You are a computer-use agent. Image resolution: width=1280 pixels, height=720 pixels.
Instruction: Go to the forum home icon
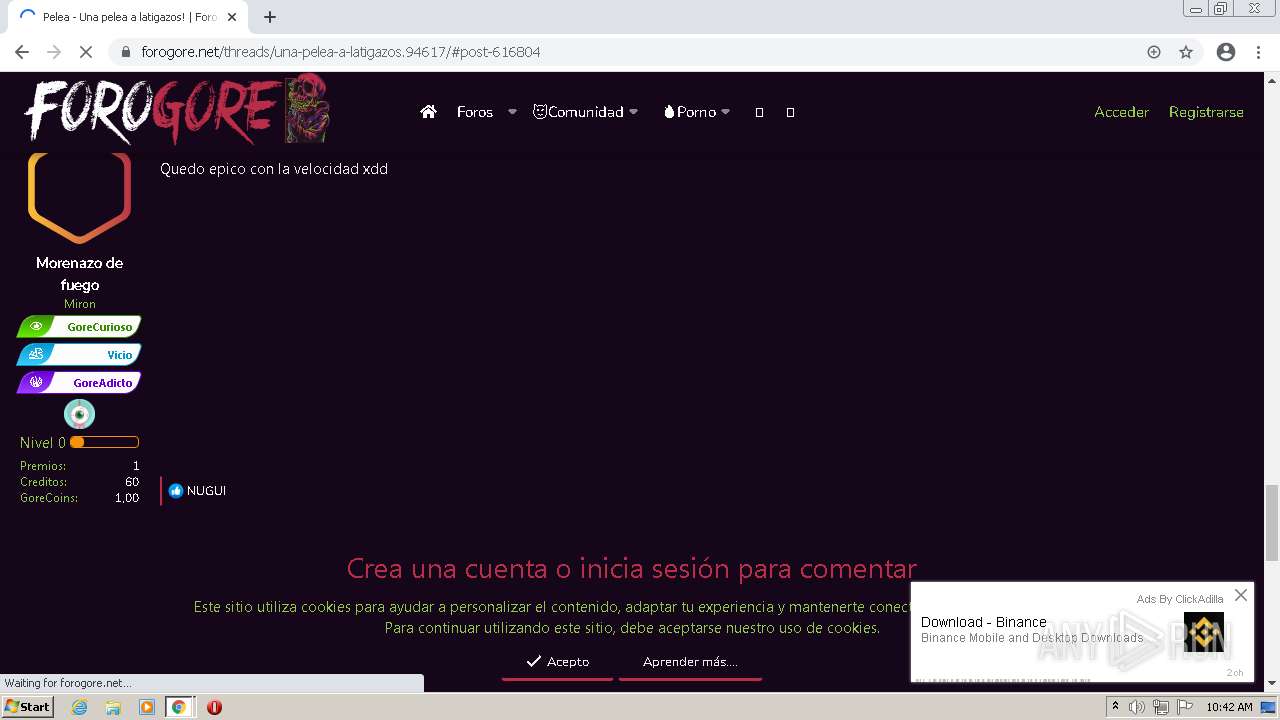tap(428, 112)
